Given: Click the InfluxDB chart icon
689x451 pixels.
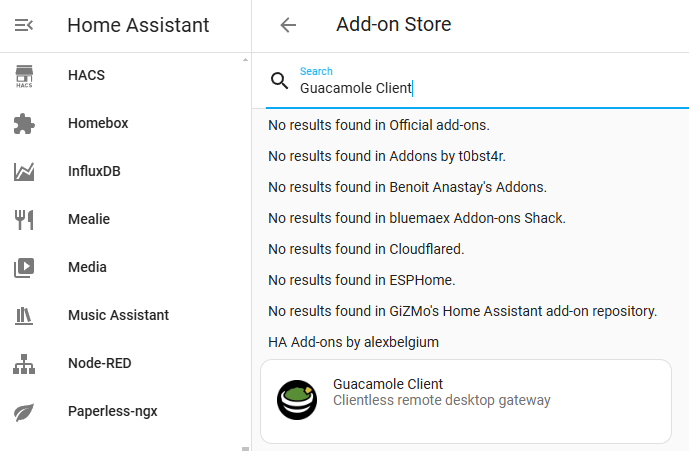Looking at the screenshot, I should (24, 172).
